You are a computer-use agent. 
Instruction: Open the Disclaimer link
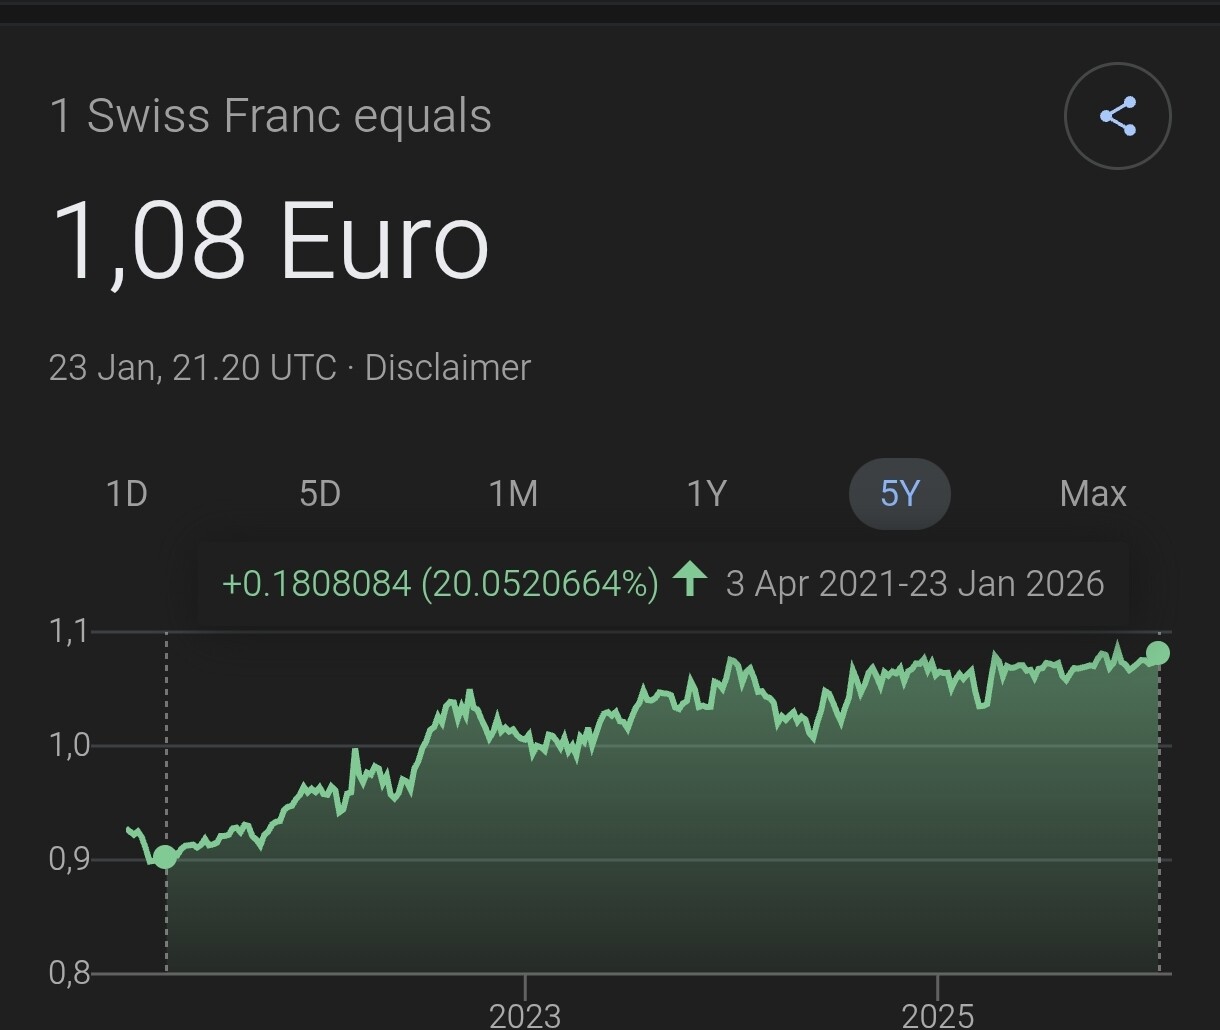(x=447, y=368)
